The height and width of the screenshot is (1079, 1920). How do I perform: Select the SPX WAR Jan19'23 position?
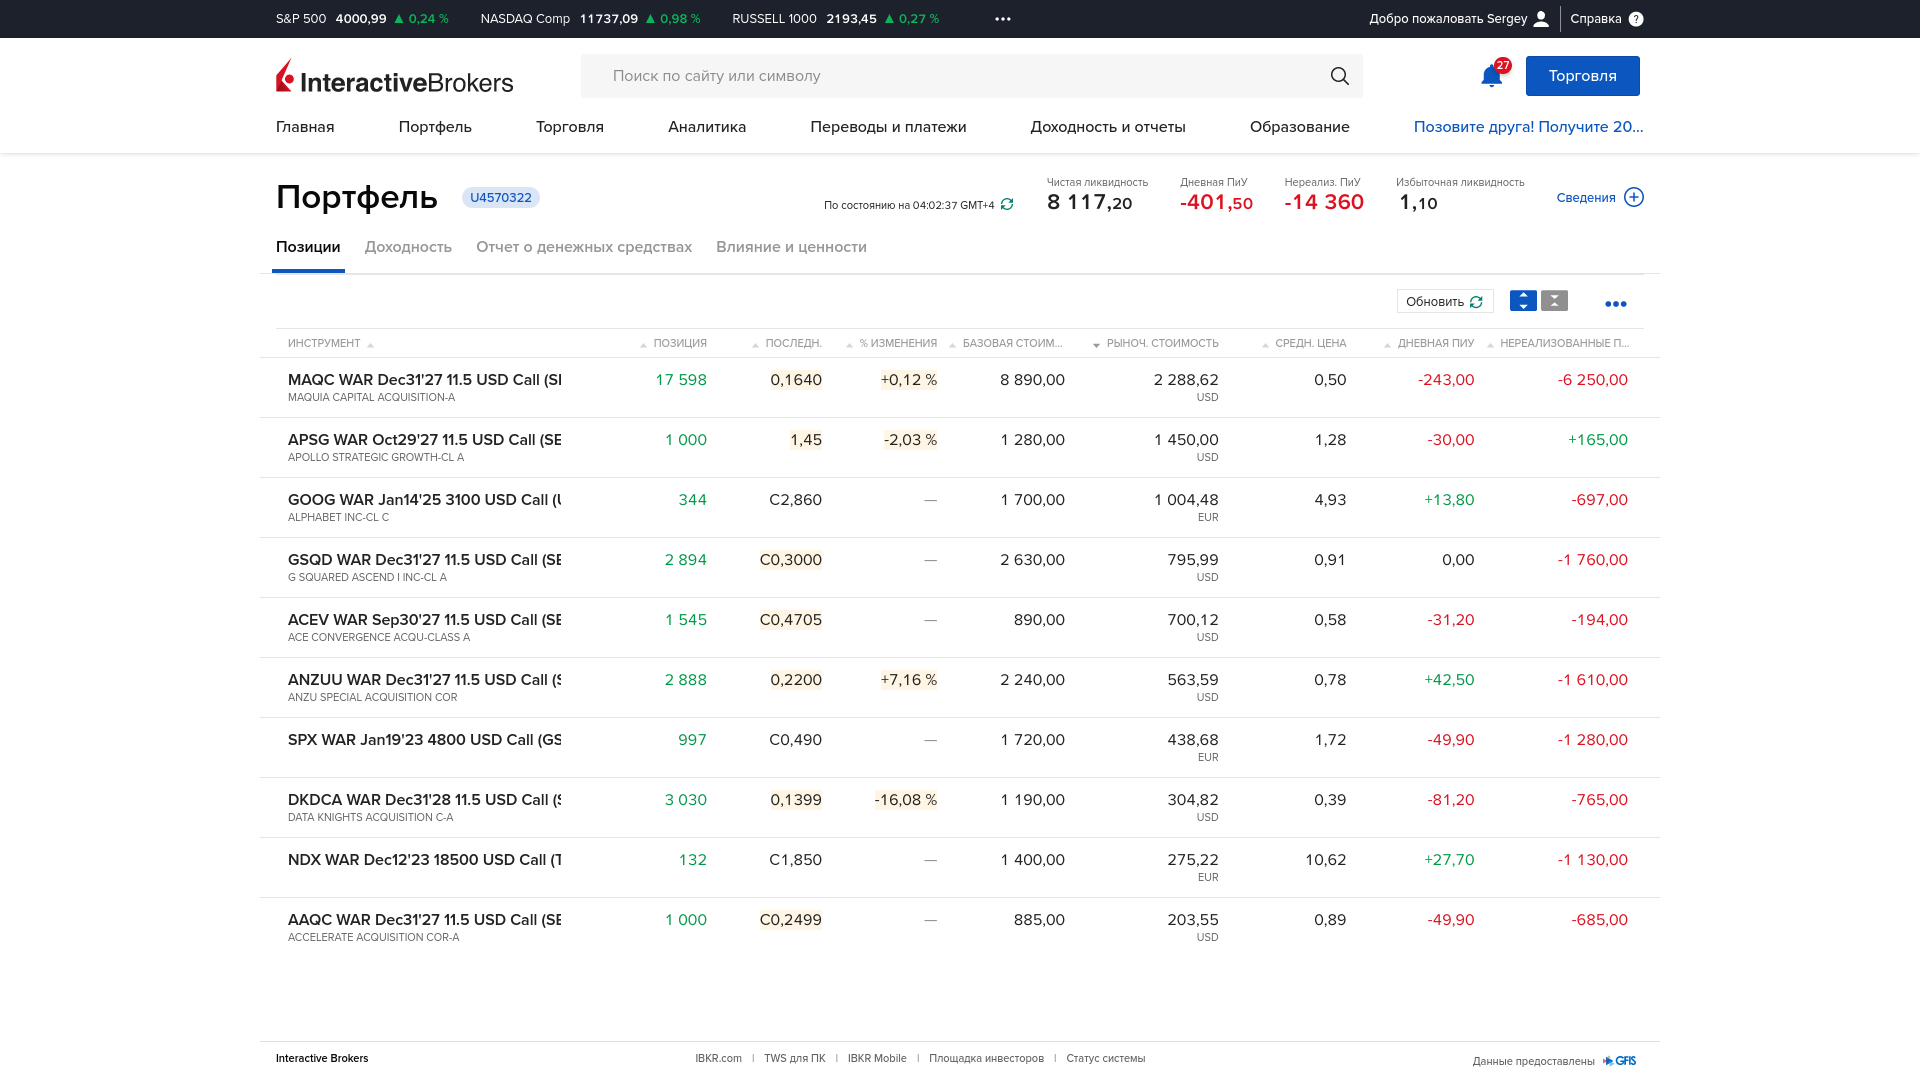(960, 748)
